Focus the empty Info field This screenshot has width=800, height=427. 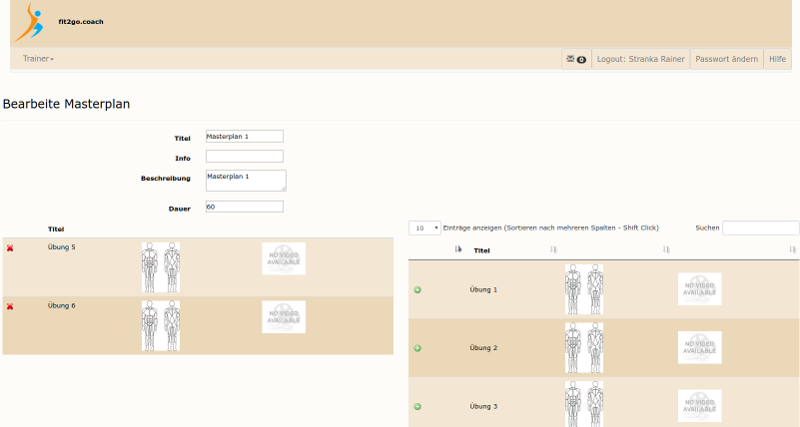tap(244, 156)
